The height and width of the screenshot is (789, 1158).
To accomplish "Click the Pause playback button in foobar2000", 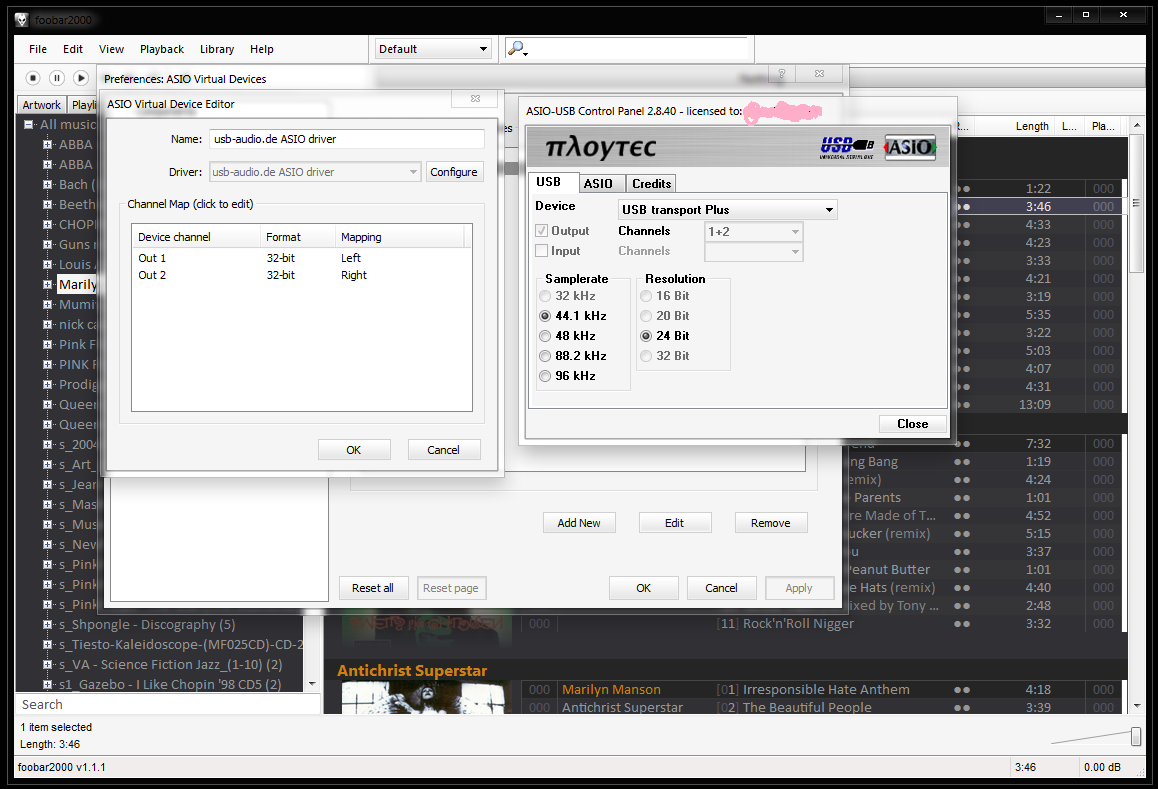I will click(57, 78).
